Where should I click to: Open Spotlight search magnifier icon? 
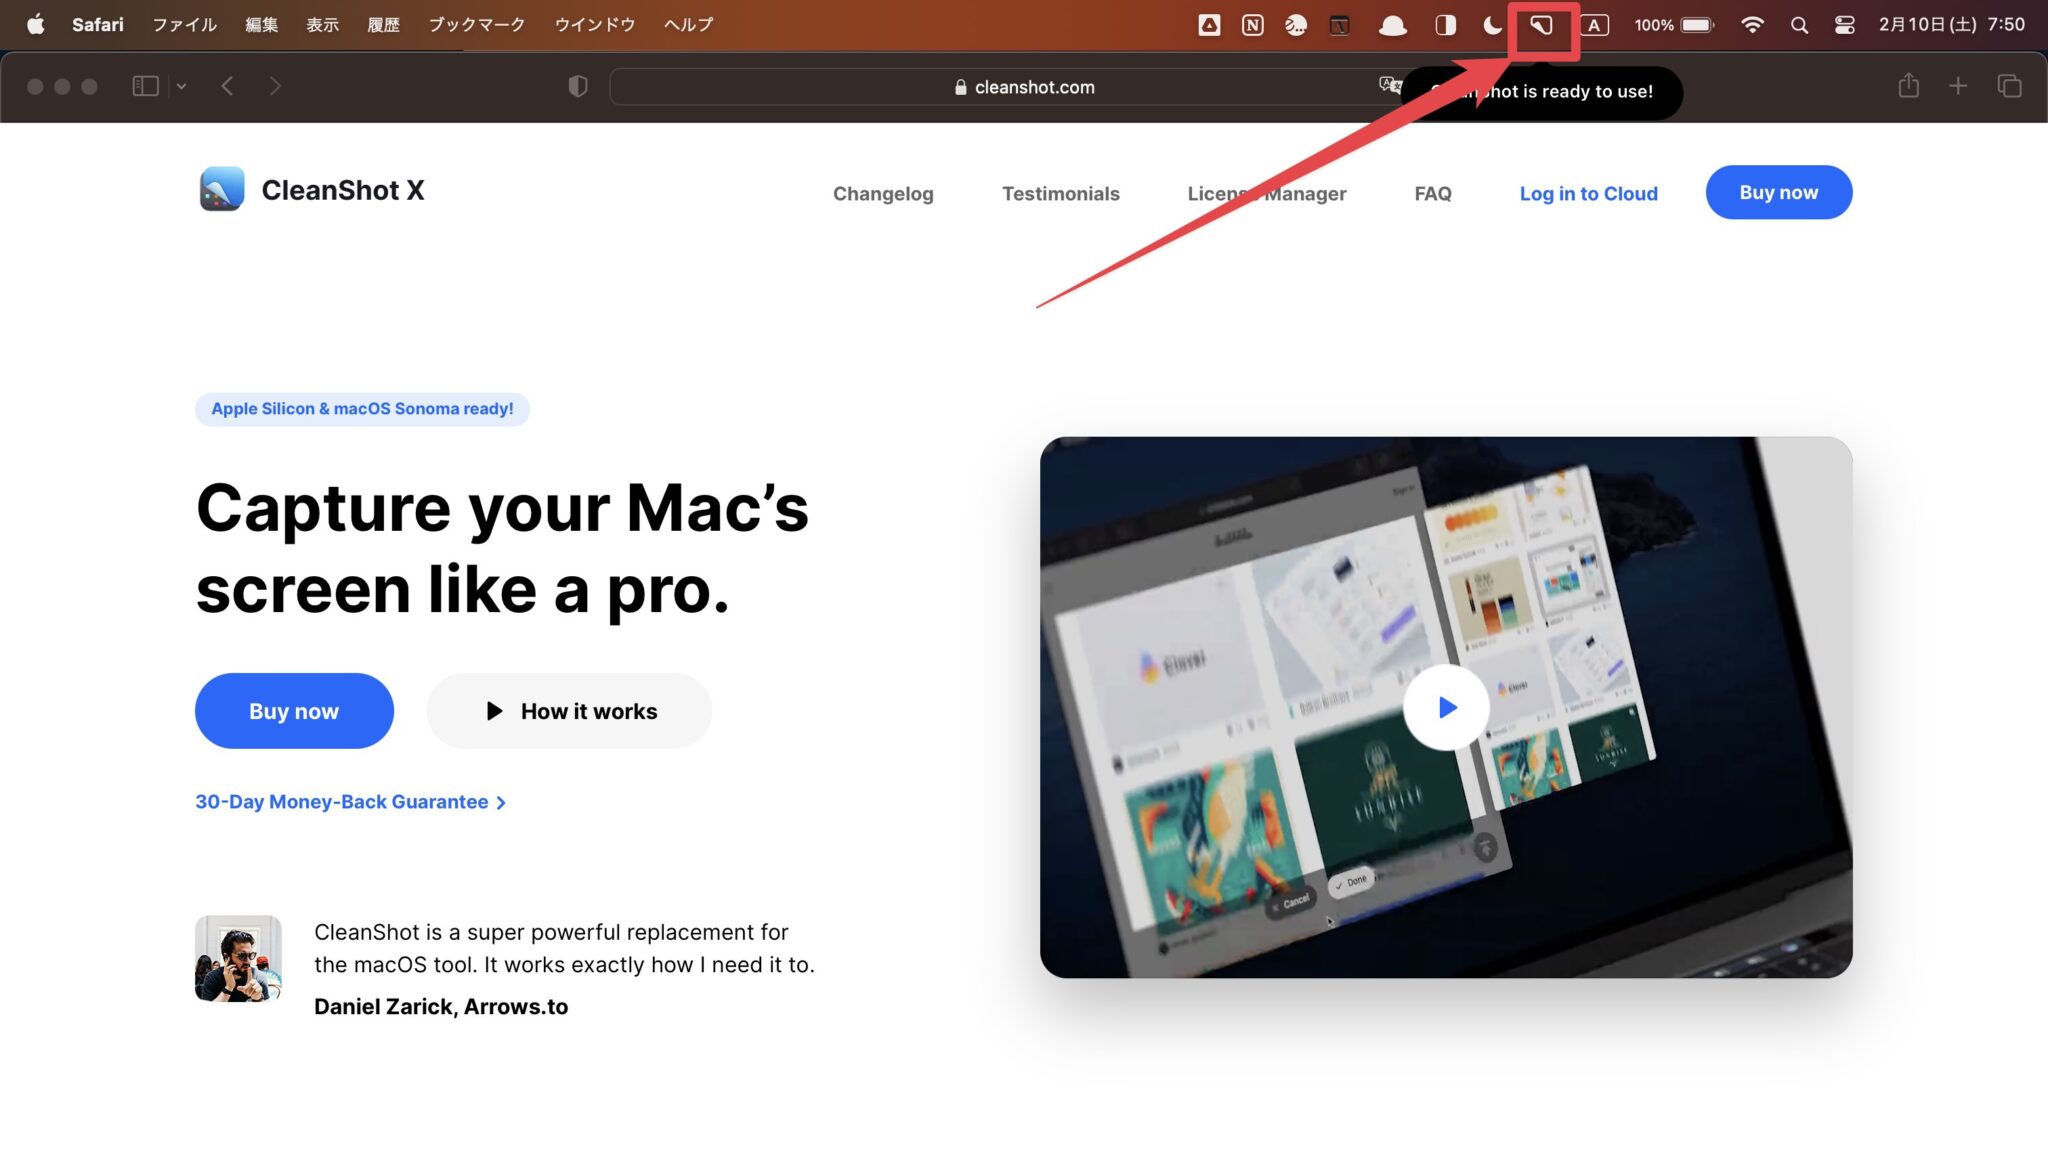click(x=1799, y=25)
